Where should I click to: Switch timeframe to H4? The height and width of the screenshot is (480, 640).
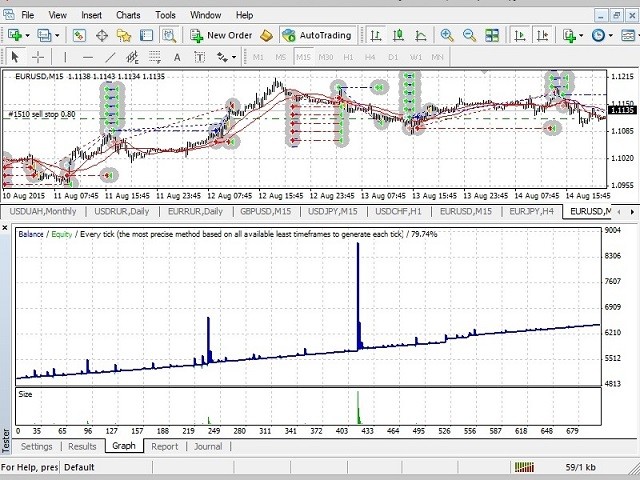370,57
